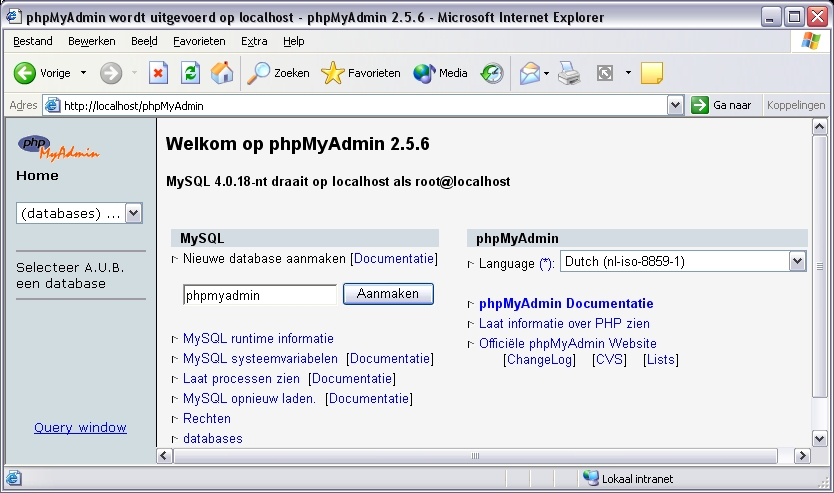Open the databases link
834x493 pixels.
point(213,438)
